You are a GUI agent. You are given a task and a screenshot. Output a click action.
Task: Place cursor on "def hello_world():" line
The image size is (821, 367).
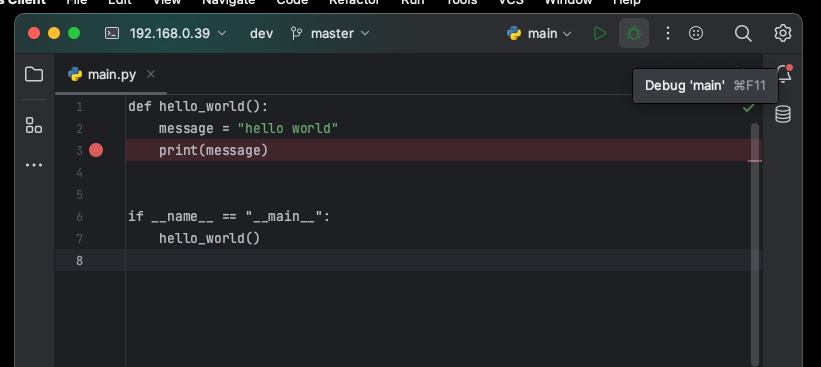click(198, 107)
